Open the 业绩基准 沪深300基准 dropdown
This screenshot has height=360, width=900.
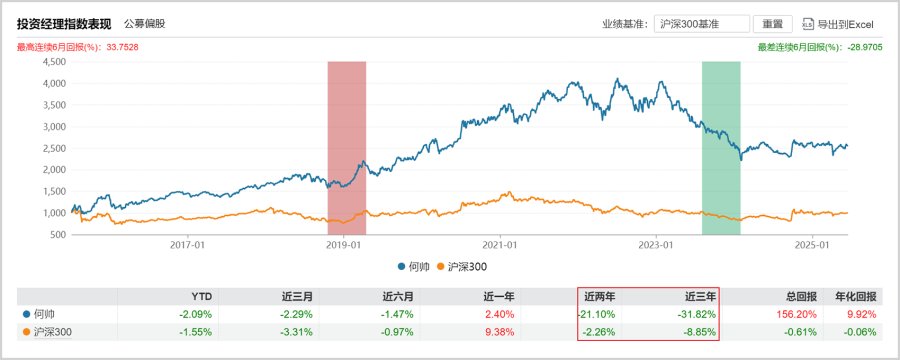701,24
